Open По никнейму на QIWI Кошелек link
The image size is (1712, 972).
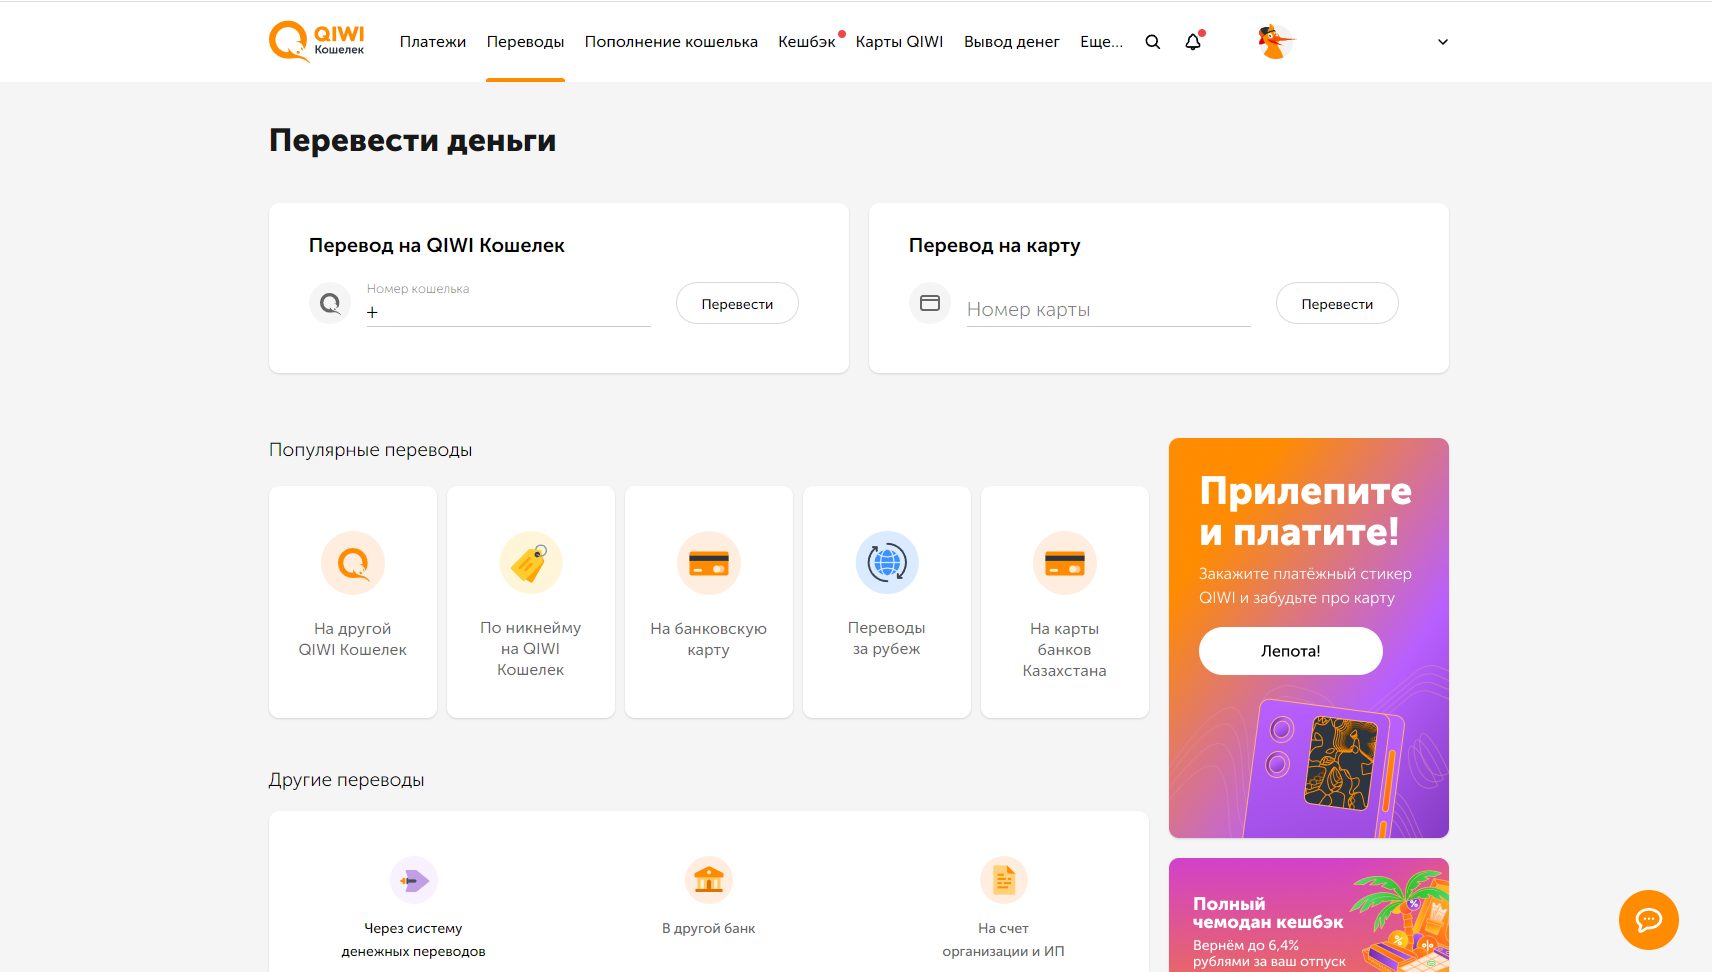pyautogui.click(x=531, y=649)
